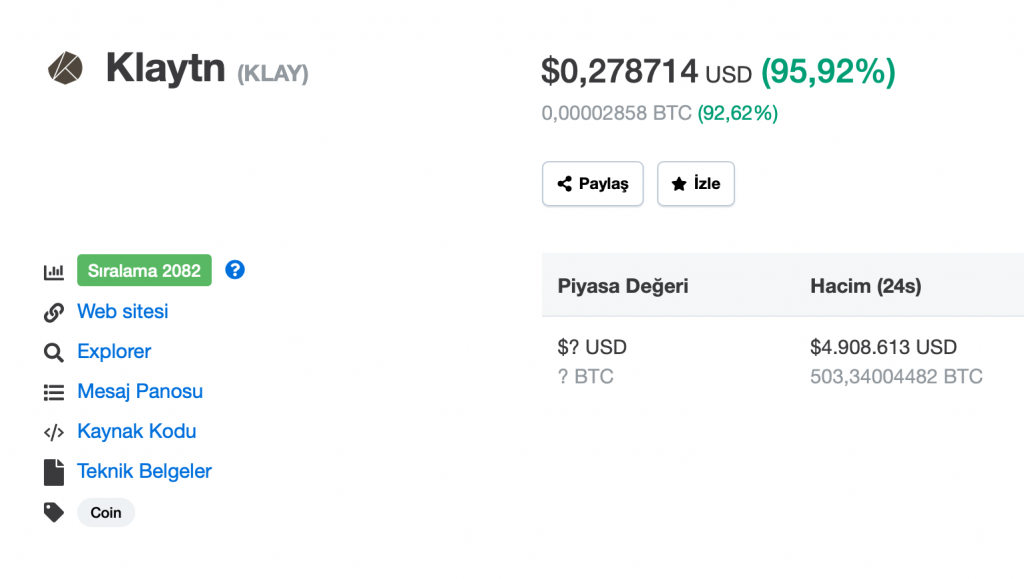Open the Mesaj Panosu link

[140, 392]
